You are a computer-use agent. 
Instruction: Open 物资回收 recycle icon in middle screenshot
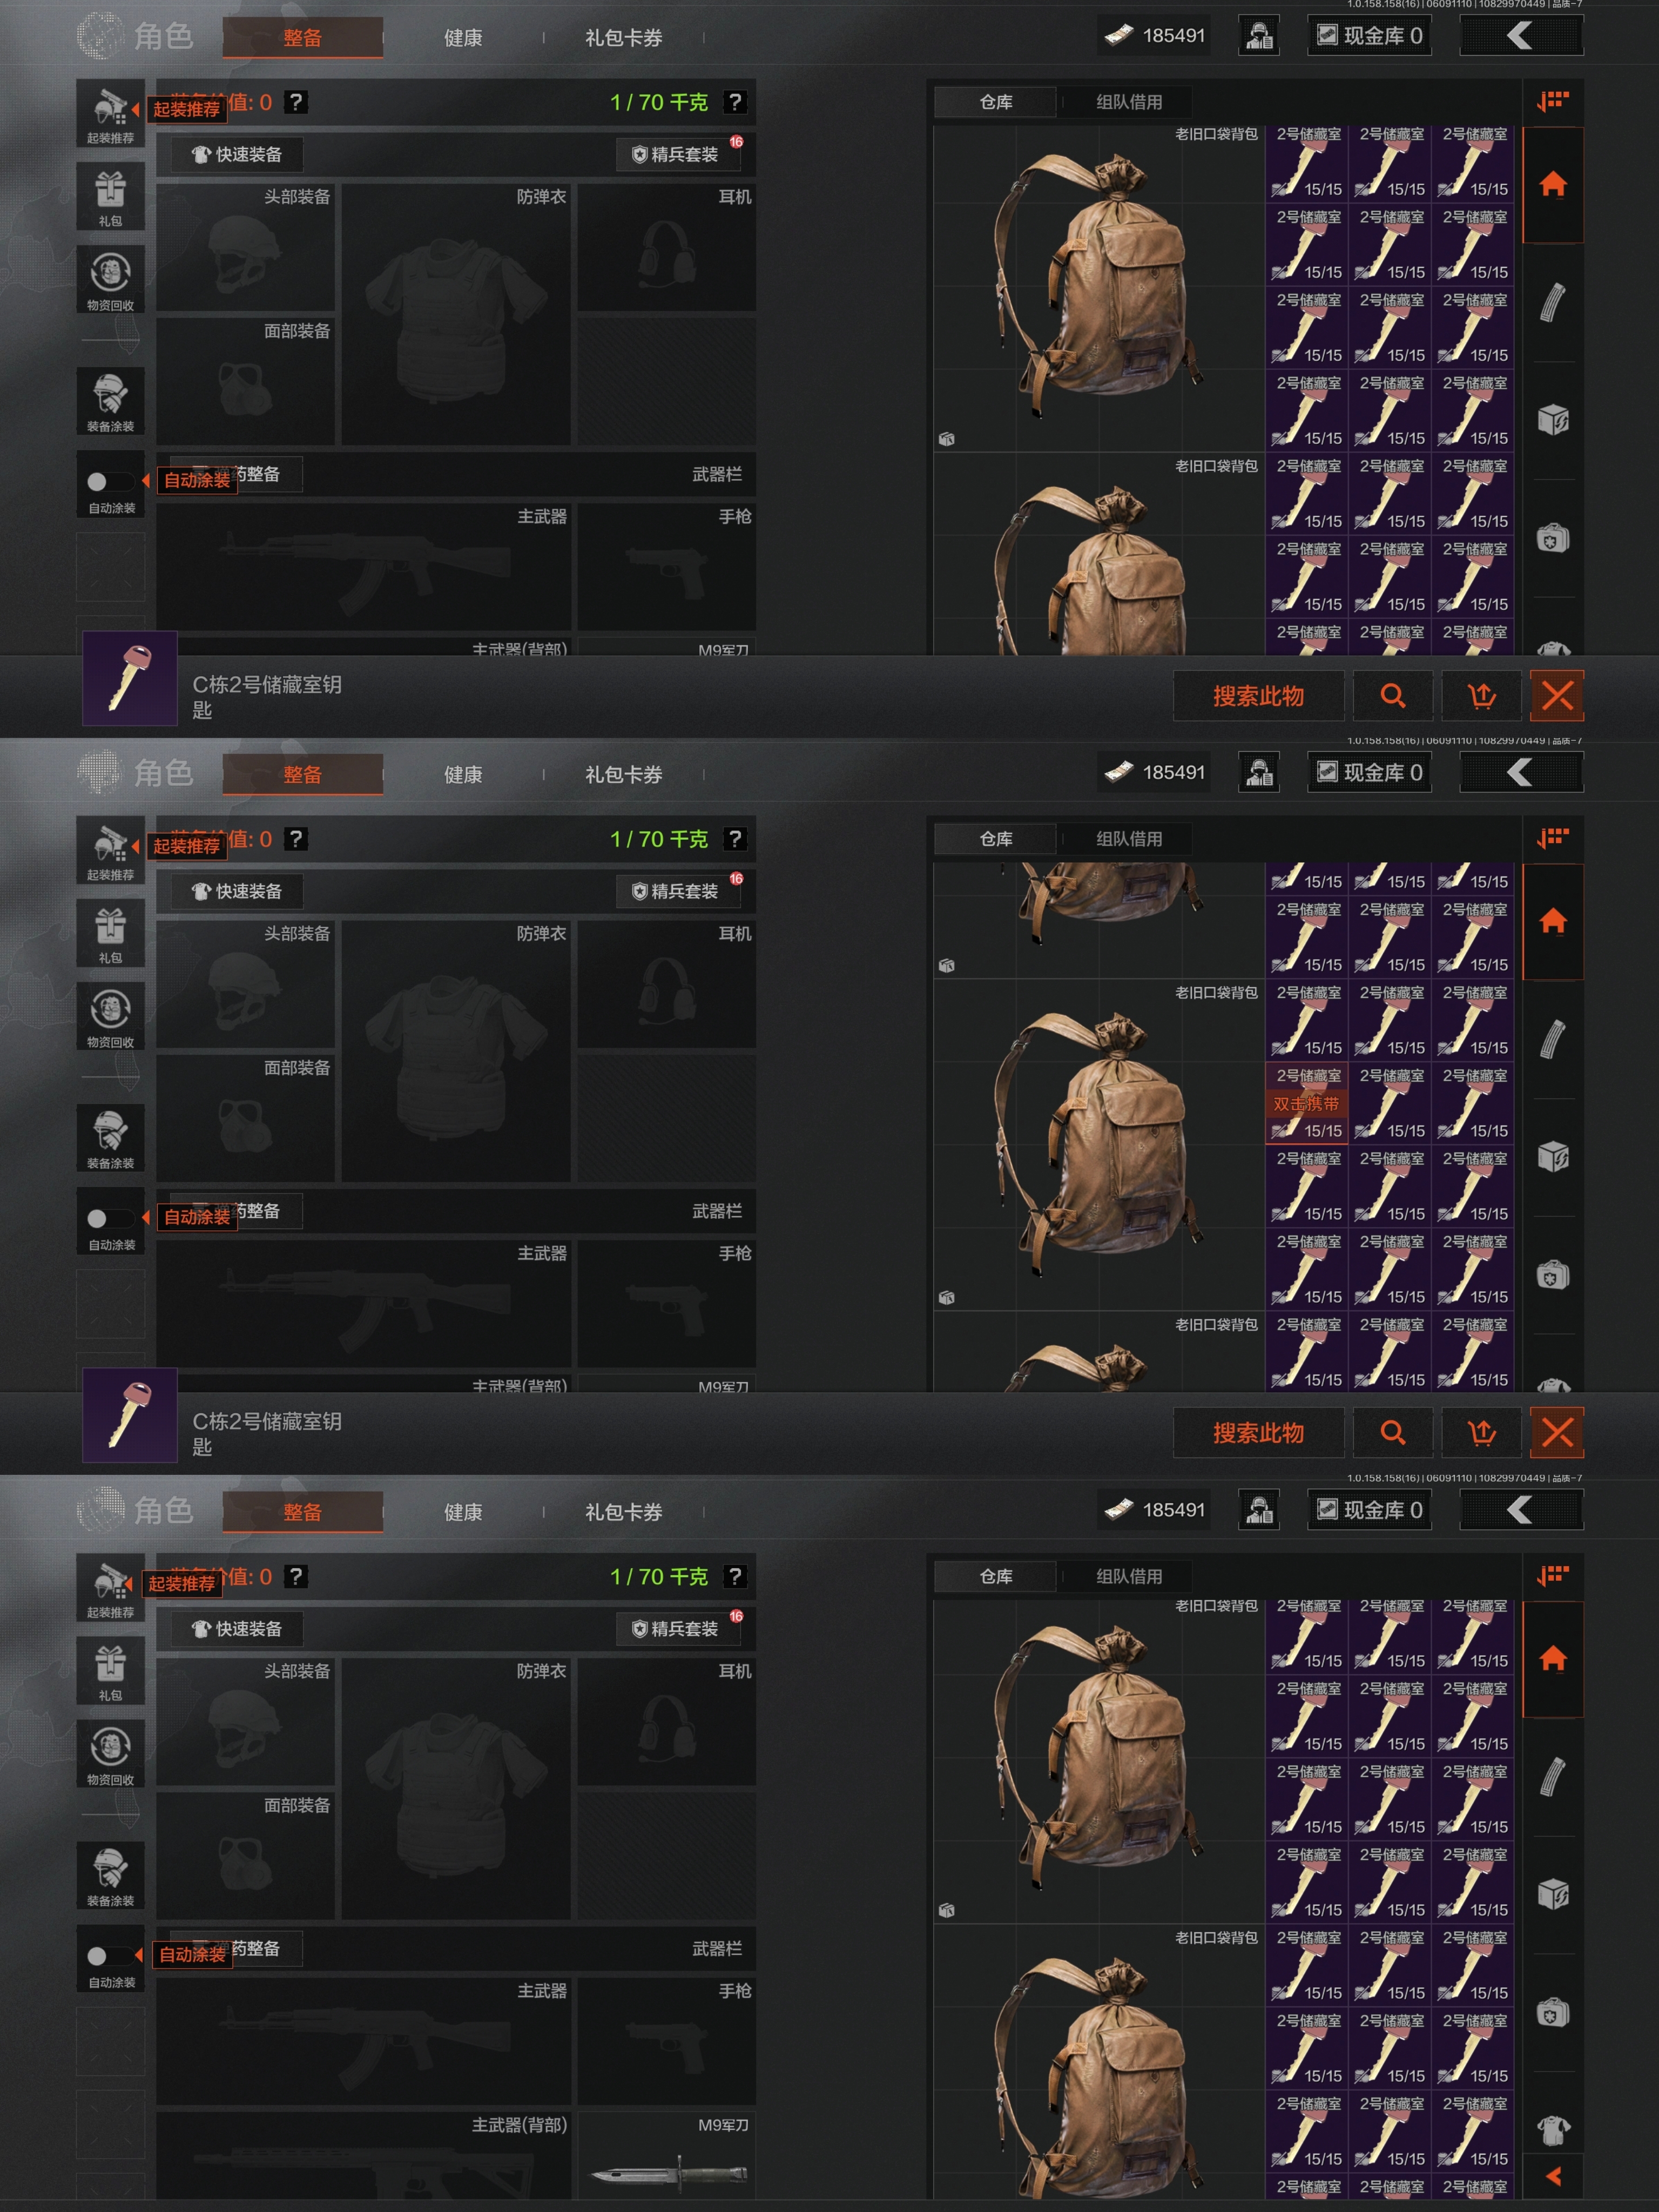110,1016
